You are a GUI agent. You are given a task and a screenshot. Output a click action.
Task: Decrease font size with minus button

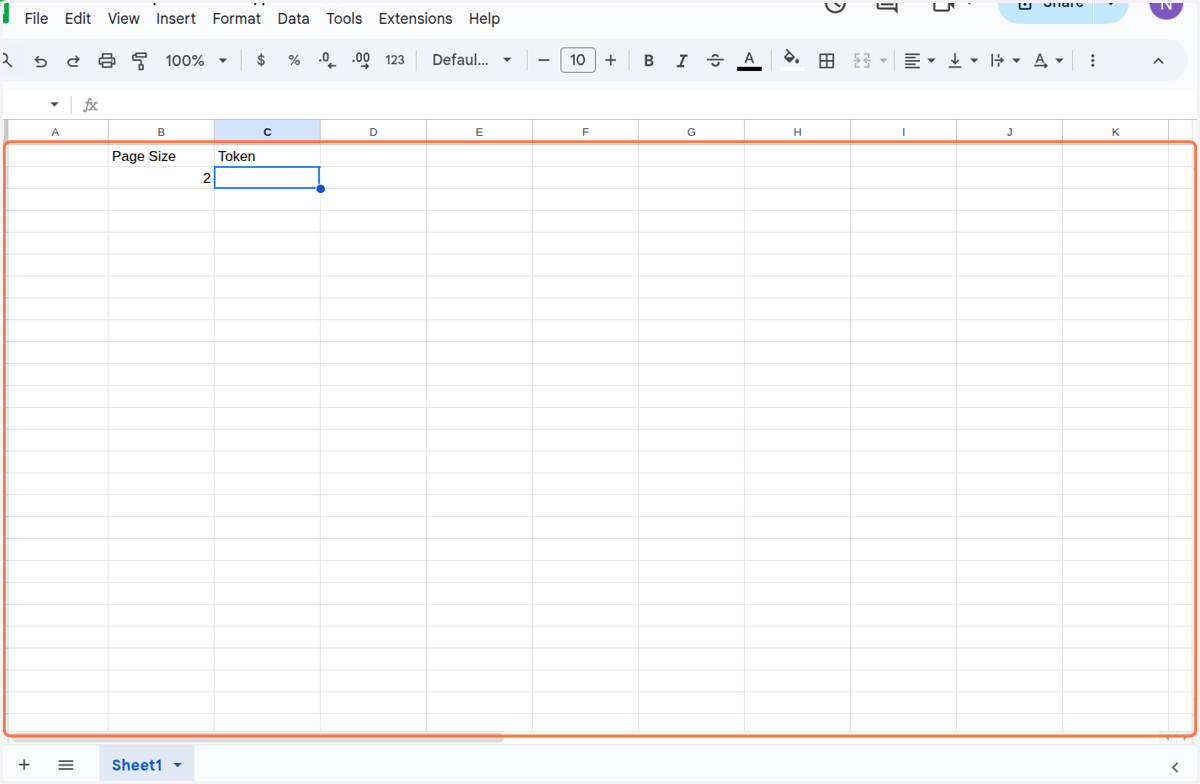coord(544,60)
